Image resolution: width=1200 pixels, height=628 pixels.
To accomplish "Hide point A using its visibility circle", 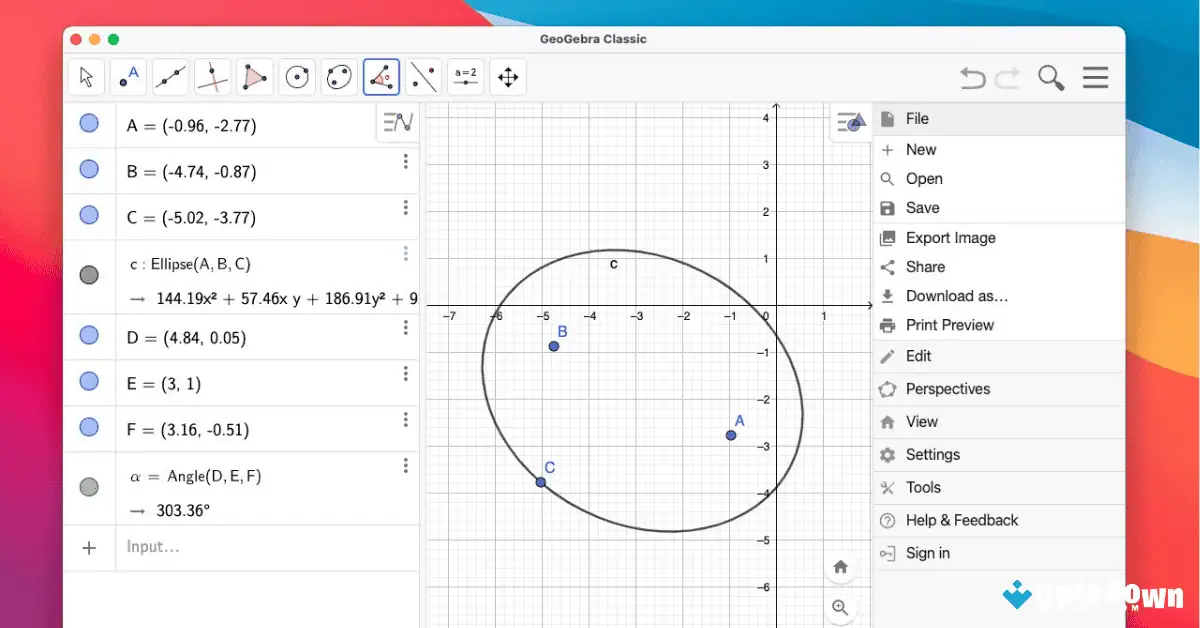I will point(90,122).
